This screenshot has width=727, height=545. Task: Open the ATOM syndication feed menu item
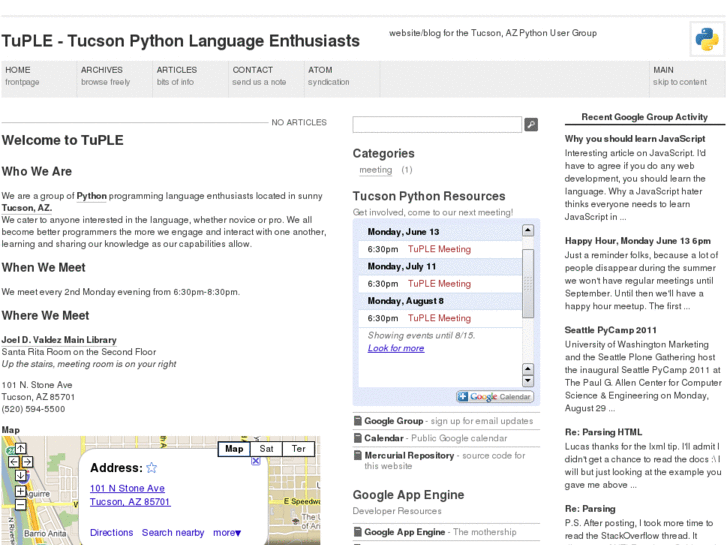tap(342, 79)
